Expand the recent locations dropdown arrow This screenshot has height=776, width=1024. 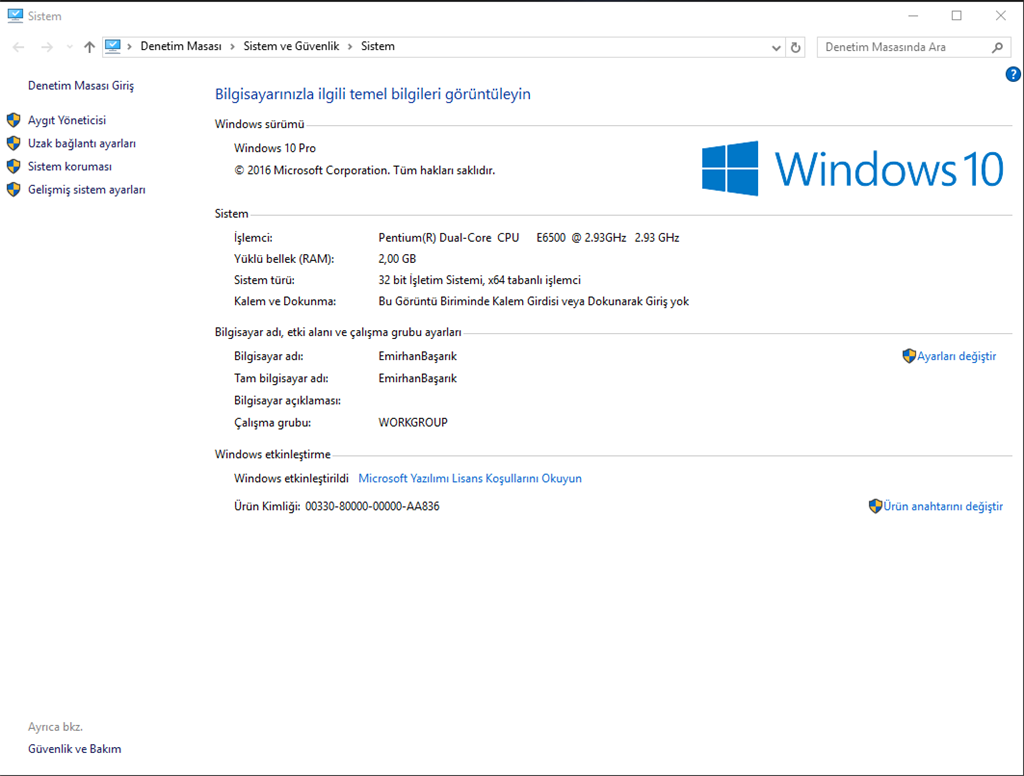tap(69, 47)
